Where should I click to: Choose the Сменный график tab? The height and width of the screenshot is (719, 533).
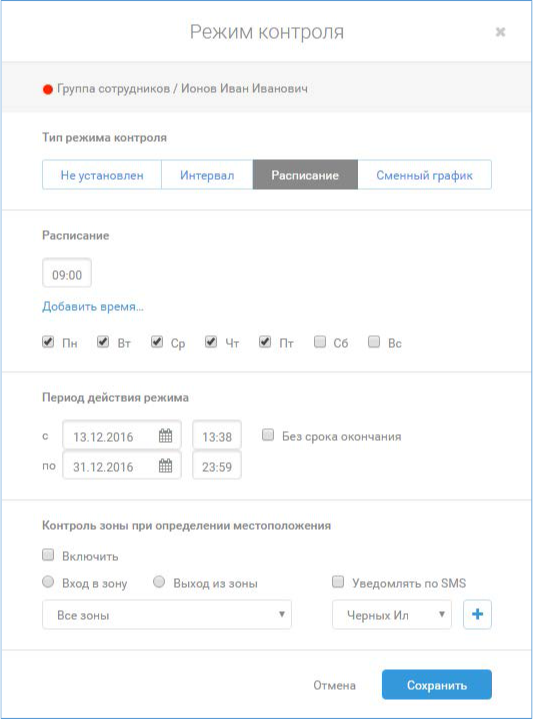(424, 175)
